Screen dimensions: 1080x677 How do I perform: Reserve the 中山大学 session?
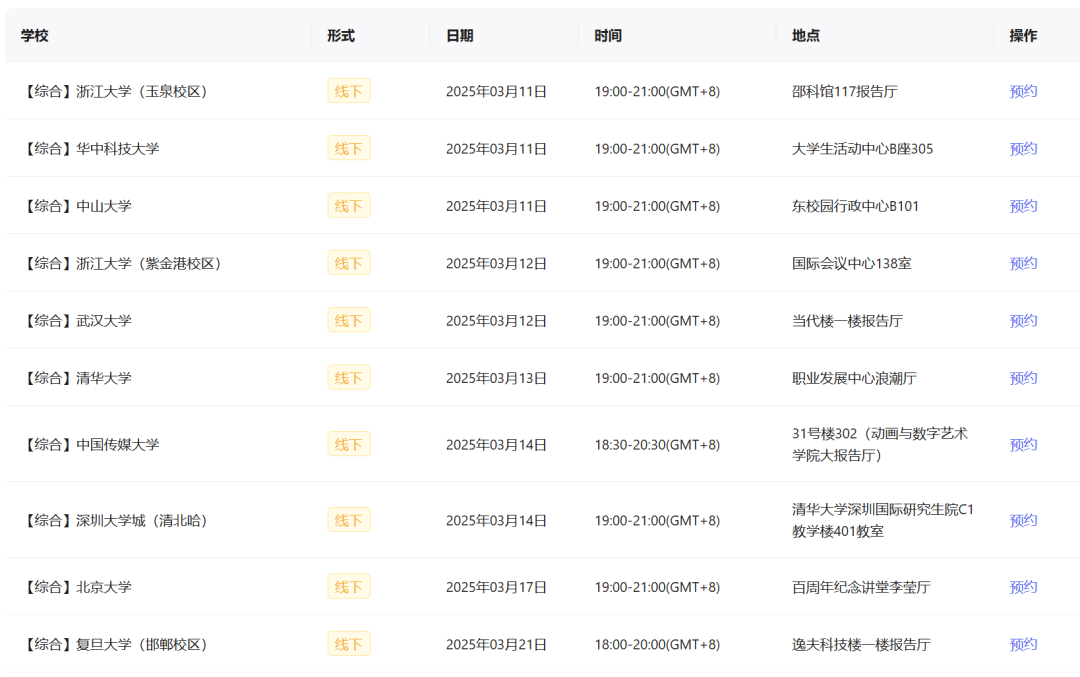(x=1023, y=205)
